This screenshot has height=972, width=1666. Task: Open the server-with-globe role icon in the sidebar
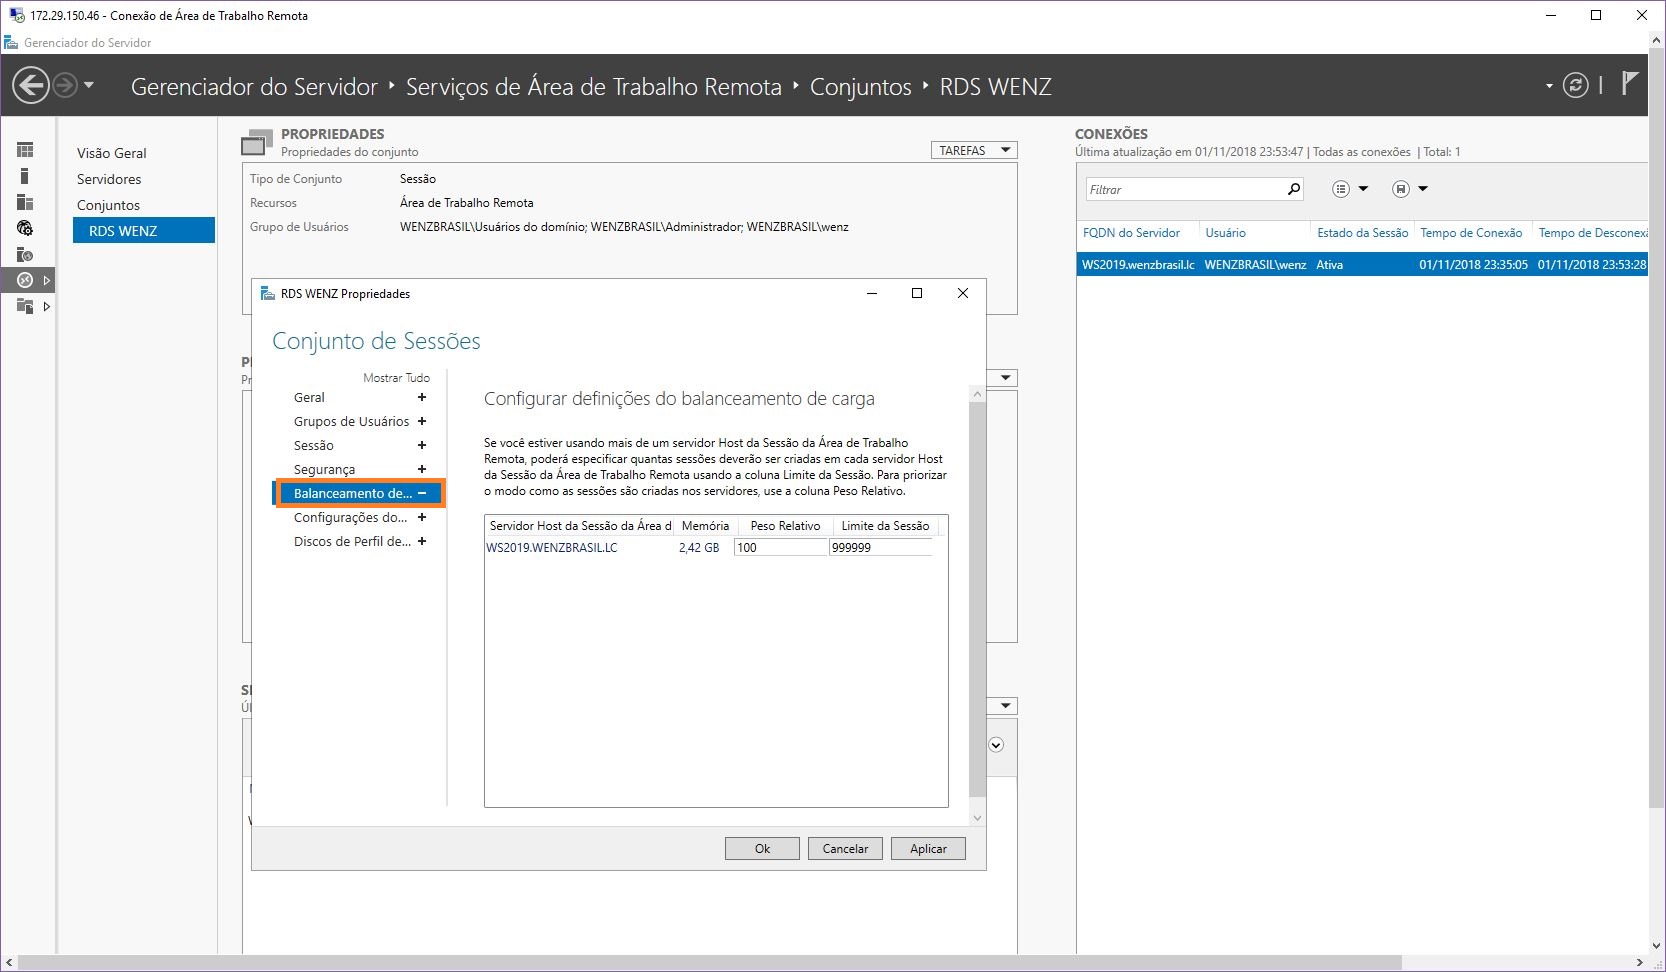(25, 254)
